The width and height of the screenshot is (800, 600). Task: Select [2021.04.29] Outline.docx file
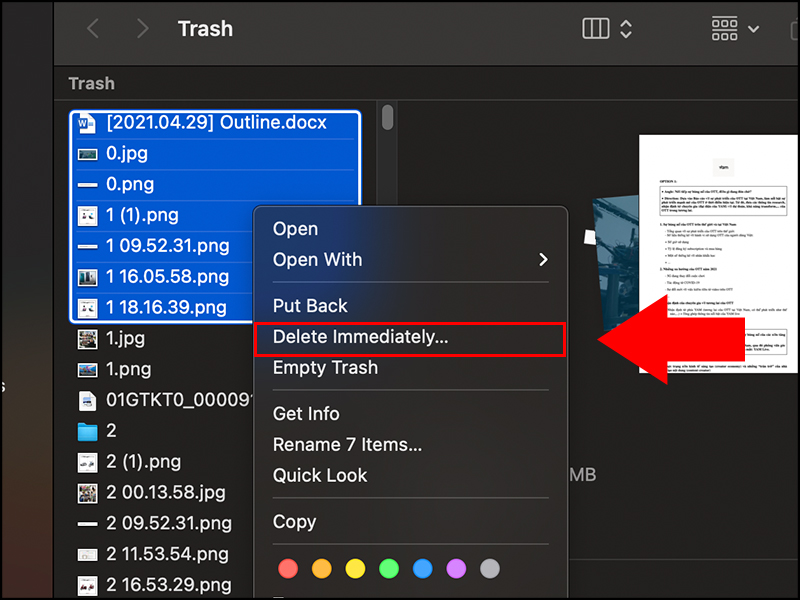(215, 123)
